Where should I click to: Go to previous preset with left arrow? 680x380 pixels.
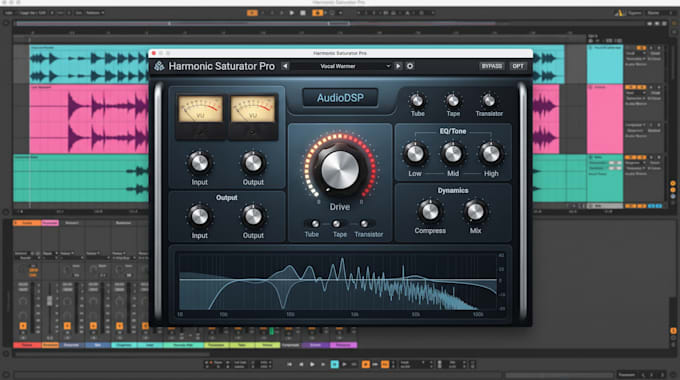(x=285, y=66)
